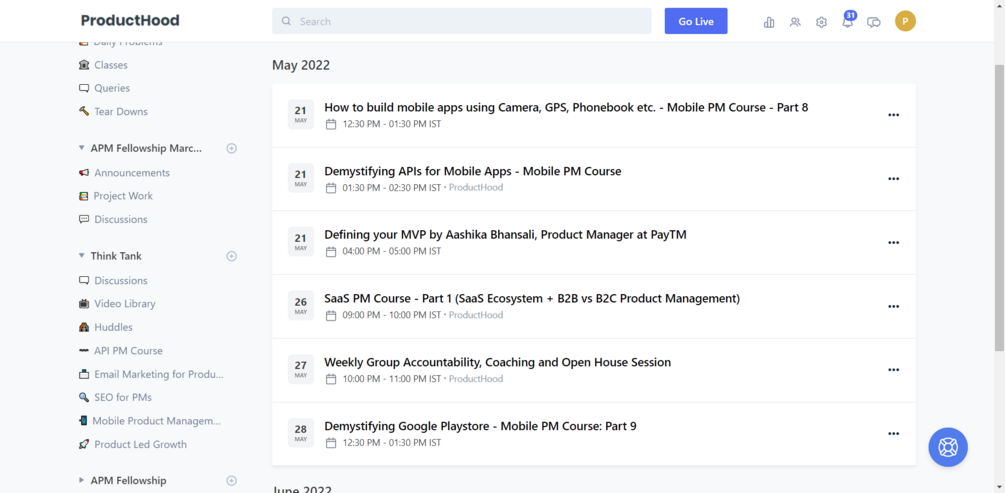Select Tear Downs in sidebar
Image resolution: width=1005 pixels, height=493 pixels.
point(120,112)
